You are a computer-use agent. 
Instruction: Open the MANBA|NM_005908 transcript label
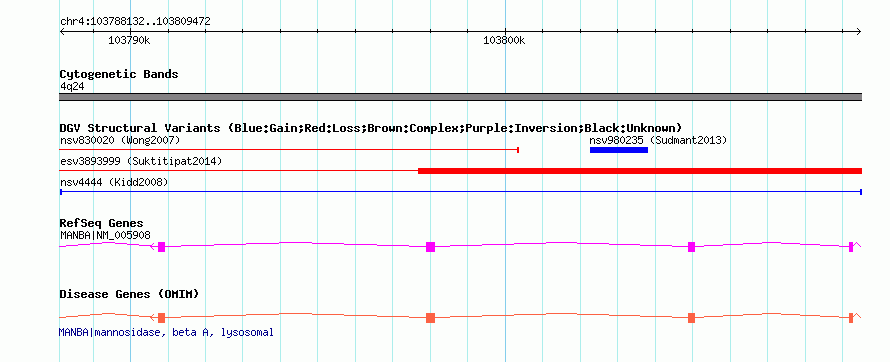(x=105, y=235)
